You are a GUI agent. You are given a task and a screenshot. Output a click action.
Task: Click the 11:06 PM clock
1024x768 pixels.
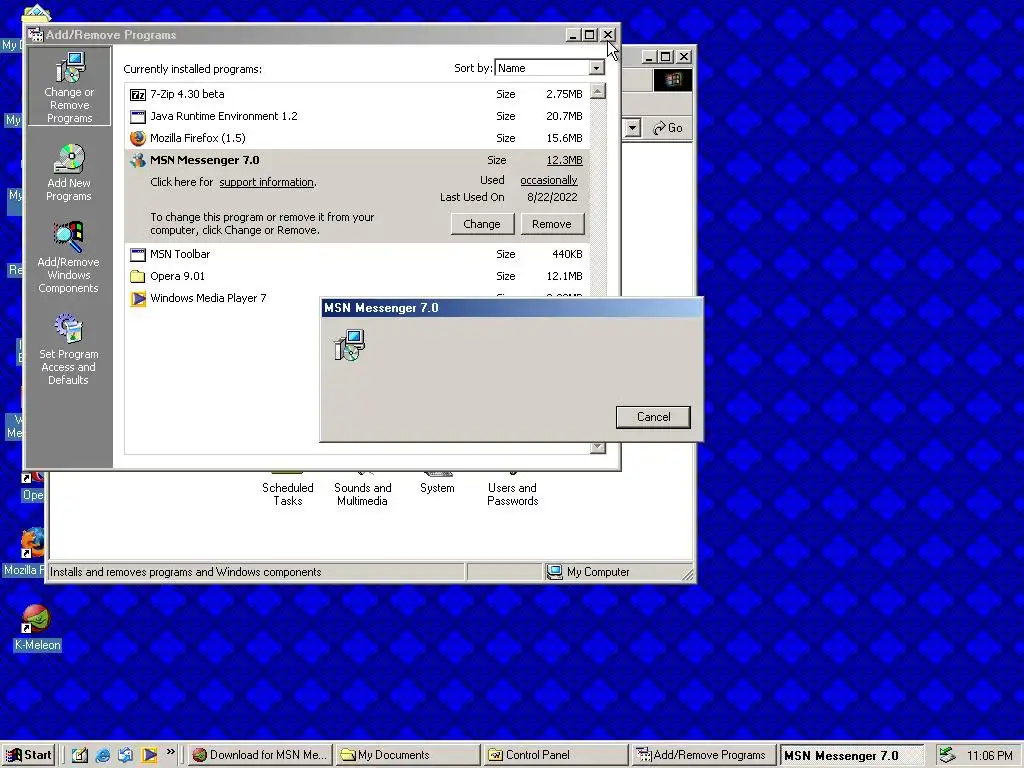coord(989,756)
